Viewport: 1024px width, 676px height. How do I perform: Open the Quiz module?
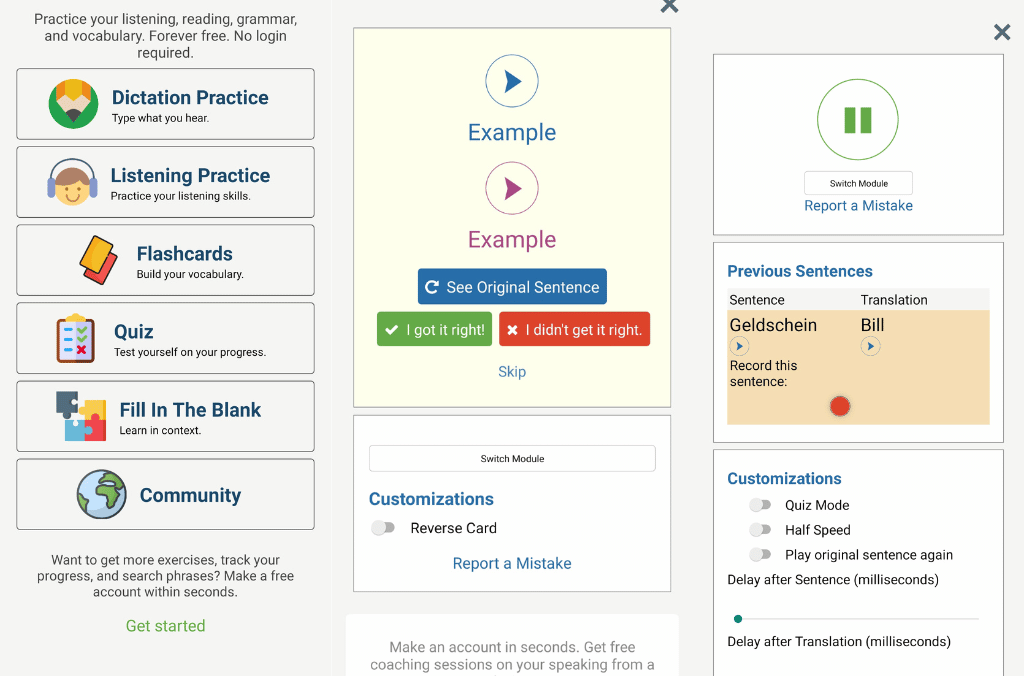click(166, 338)
